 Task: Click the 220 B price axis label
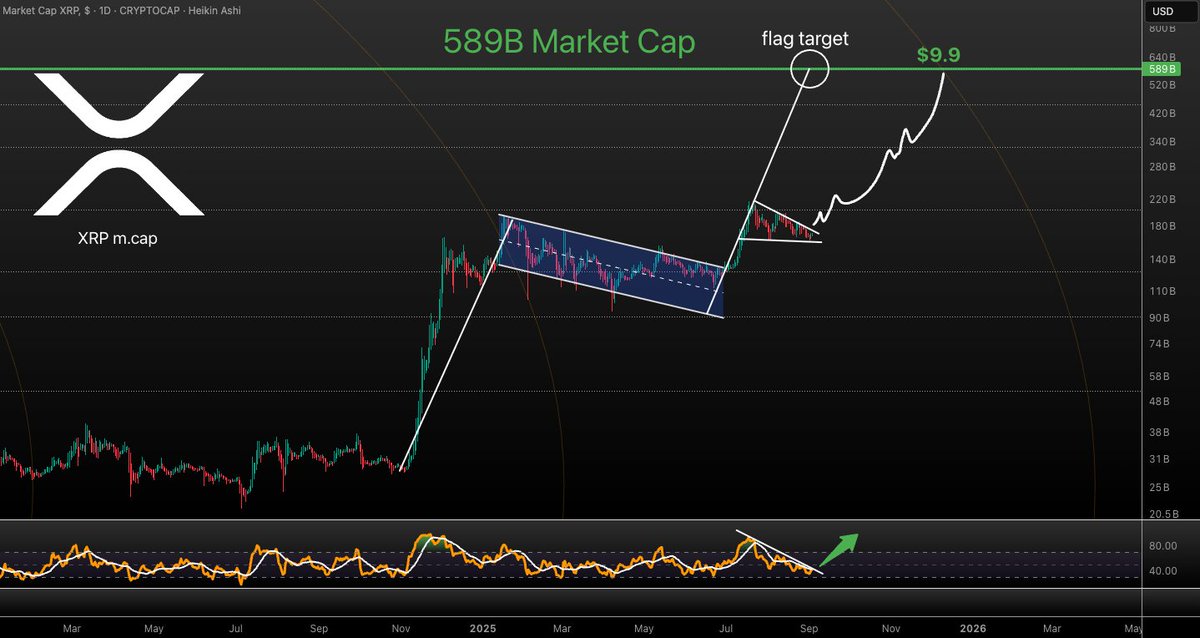tap(1162, 199)
